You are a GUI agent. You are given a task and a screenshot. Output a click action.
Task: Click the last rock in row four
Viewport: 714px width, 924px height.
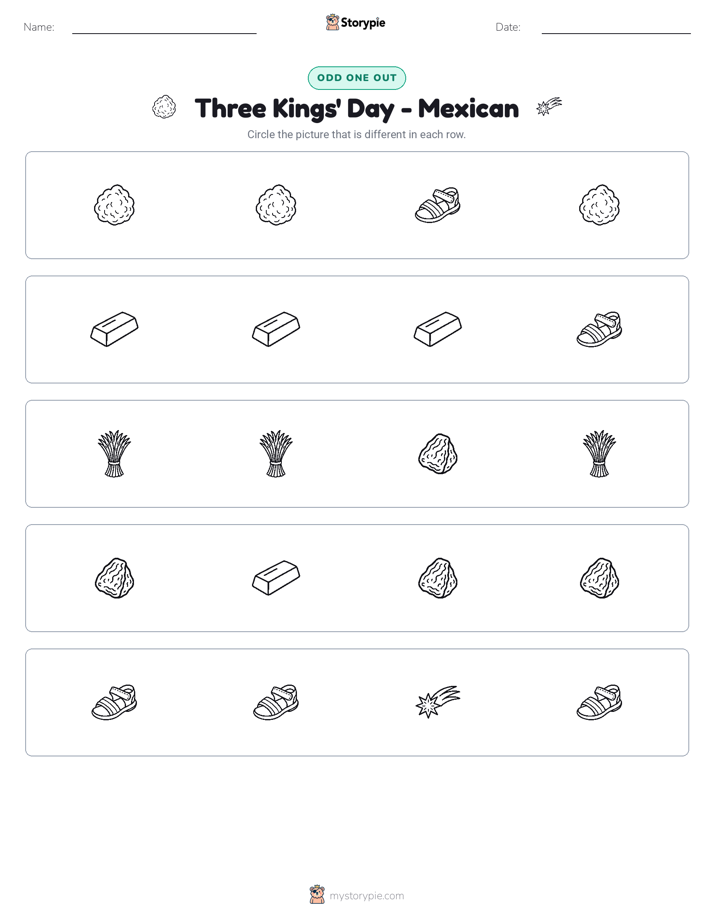[599, 578]
